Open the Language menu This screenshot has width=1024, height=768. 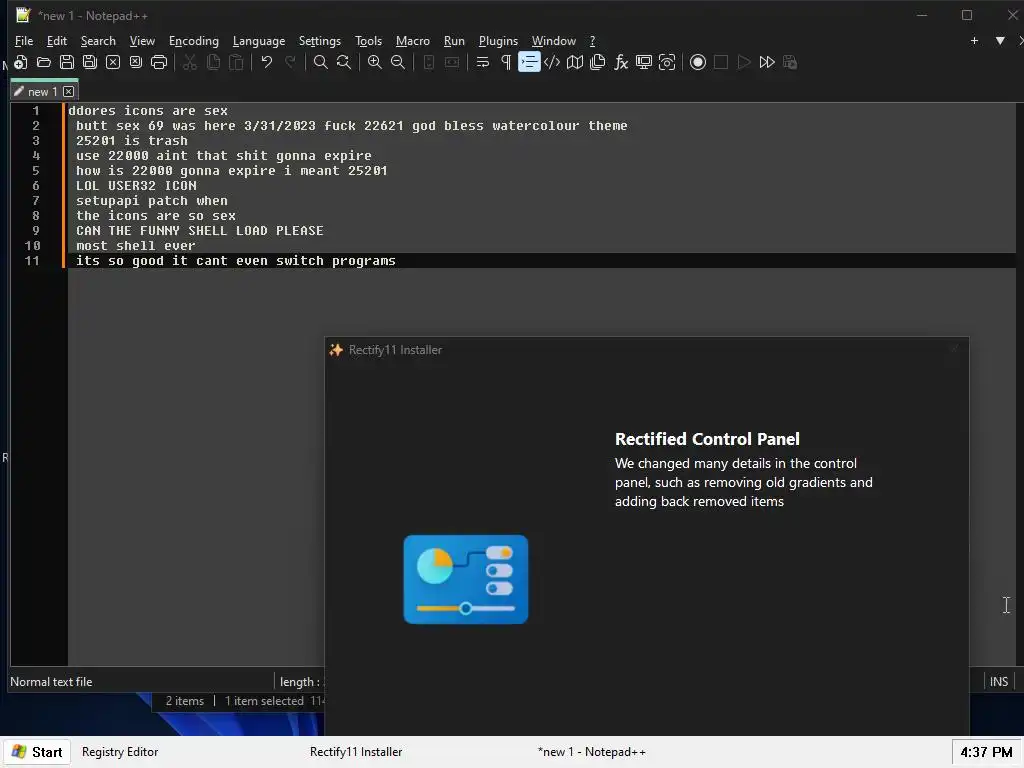(x=259, y=41)
